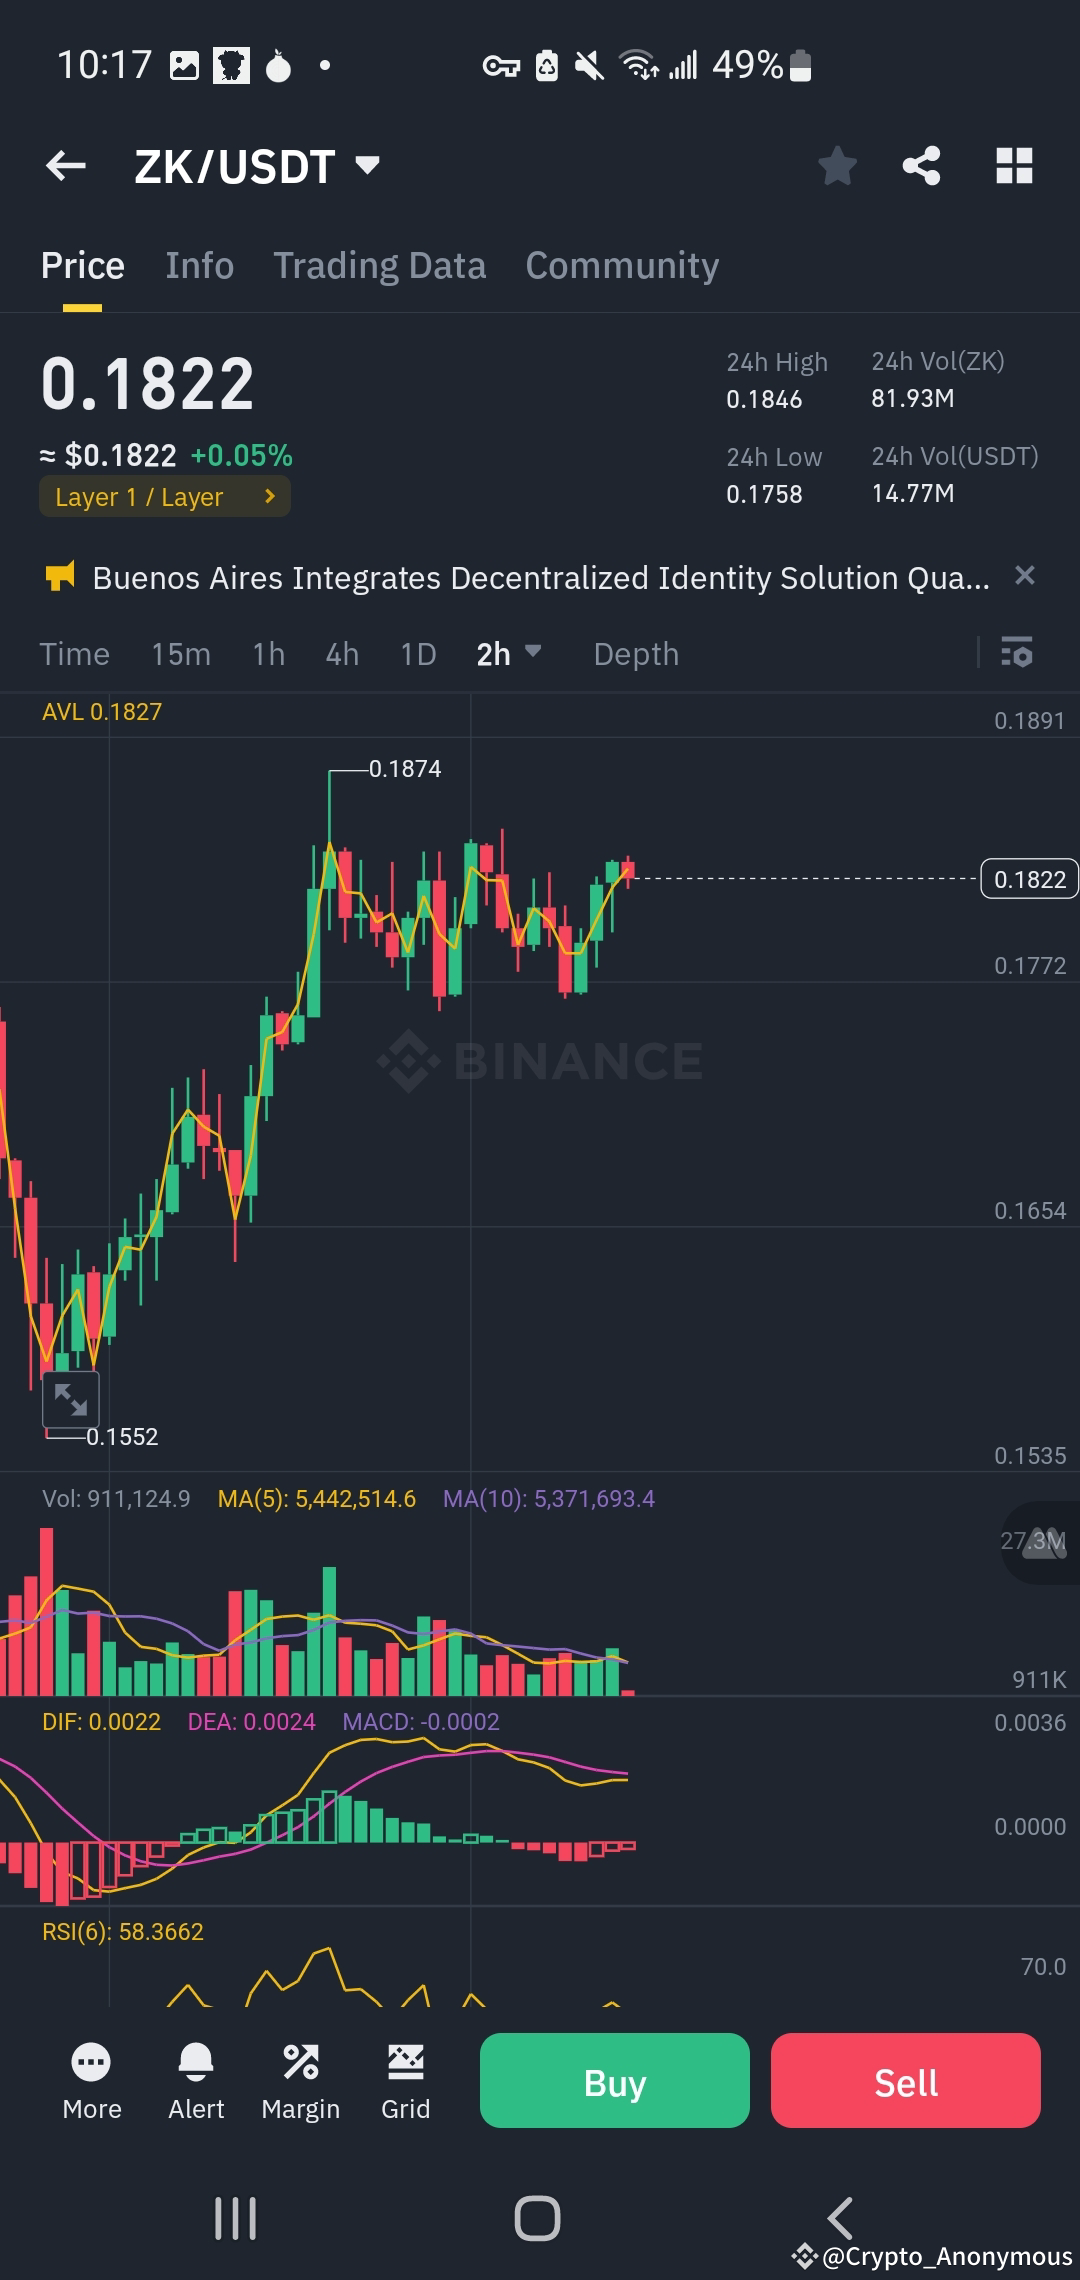The image size is (1080, 2280).
Task: Open the grid layout icon top right
Action: (x=1014, y=166)
